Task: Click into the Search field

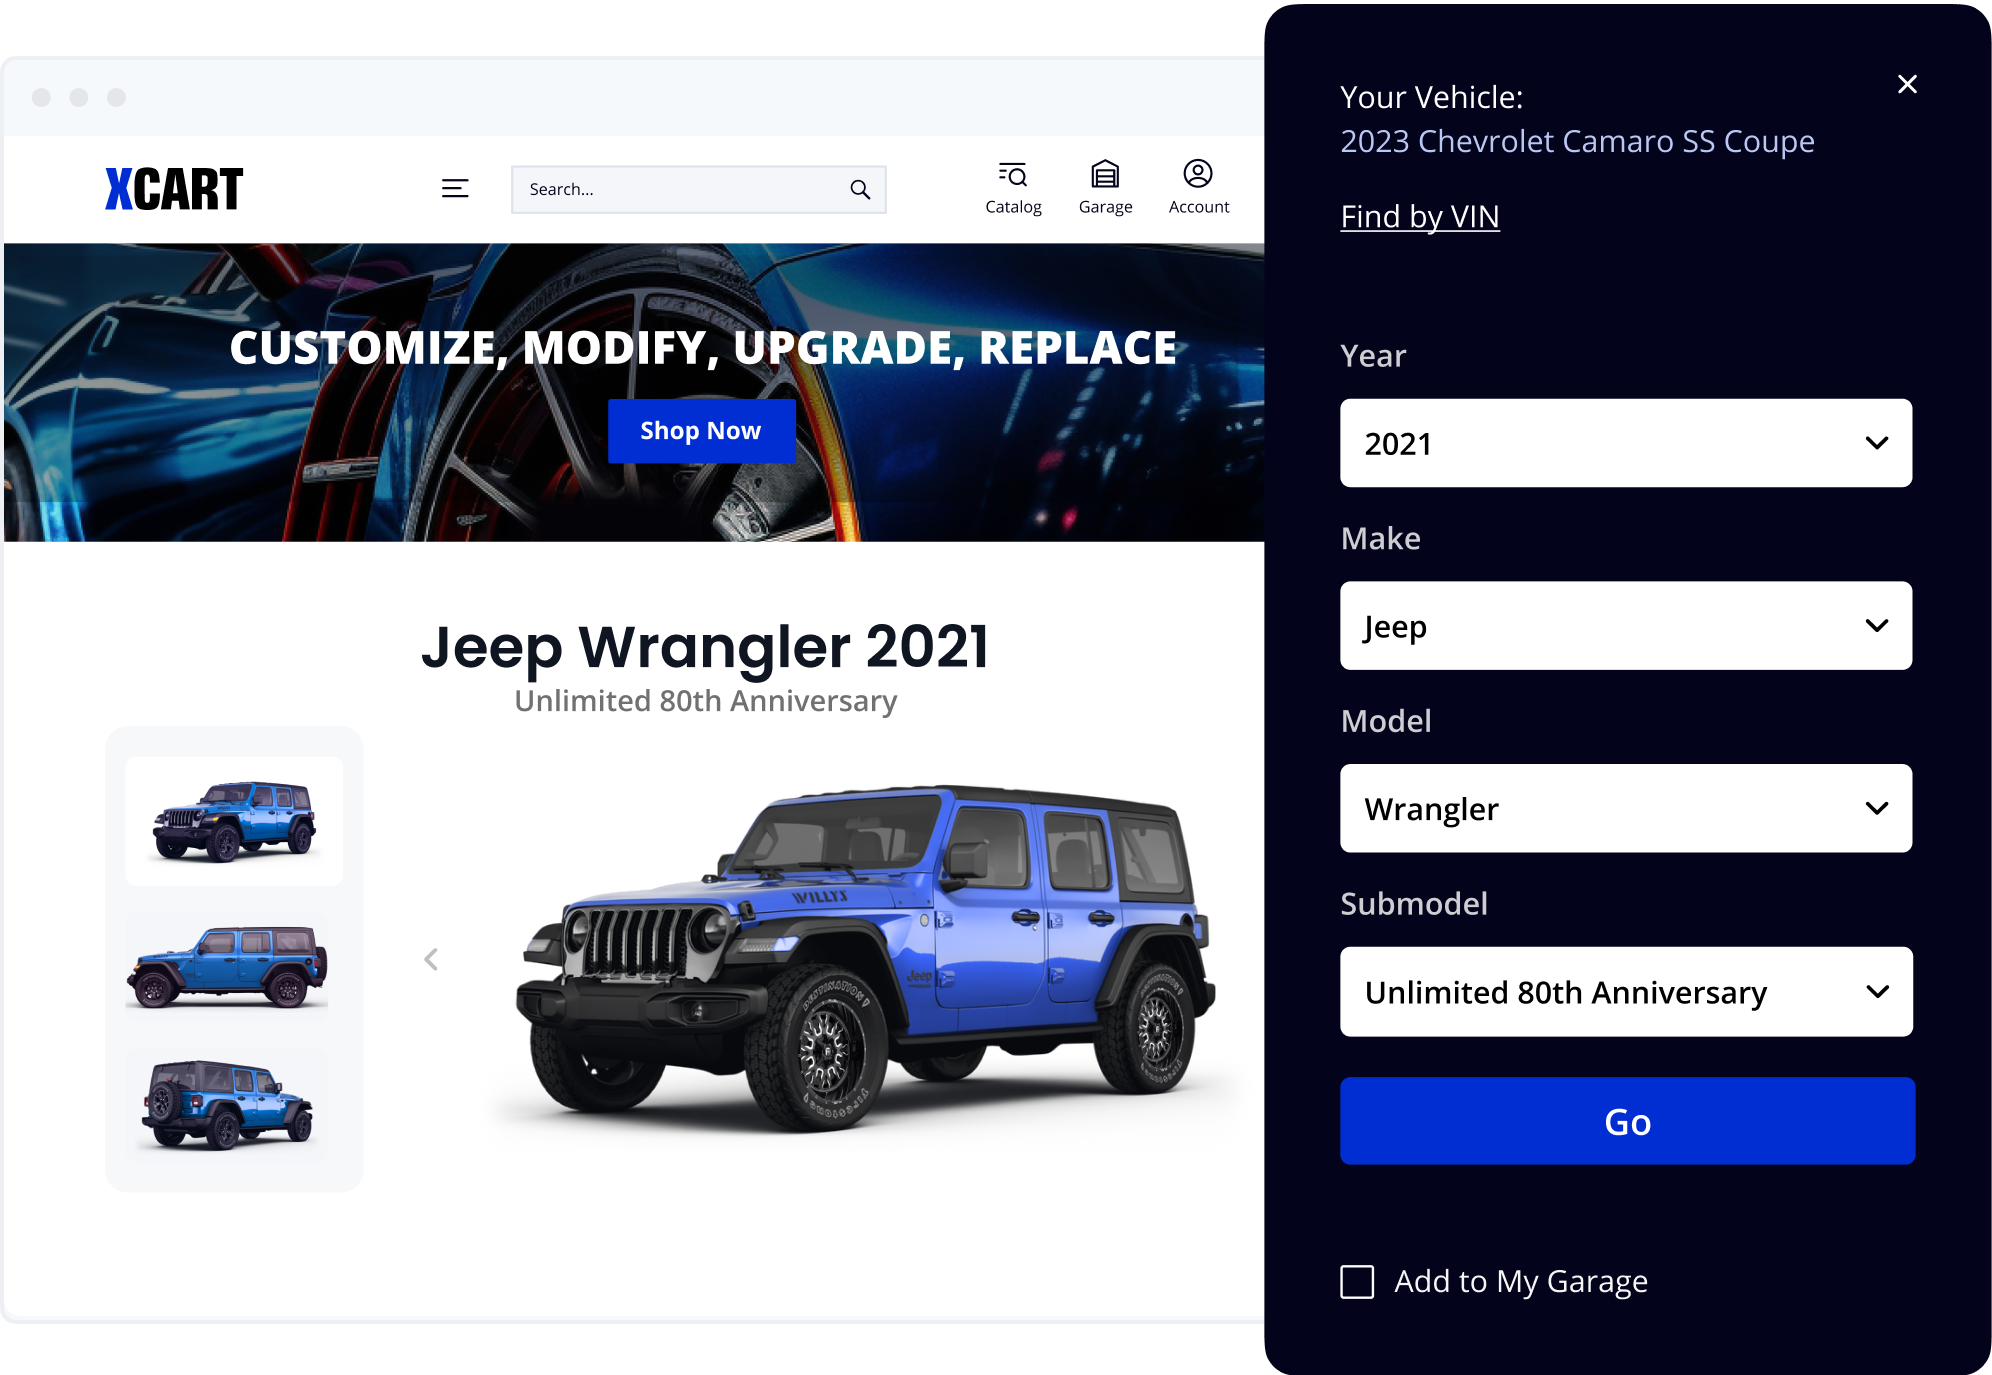Action: (x=698, y=189)
